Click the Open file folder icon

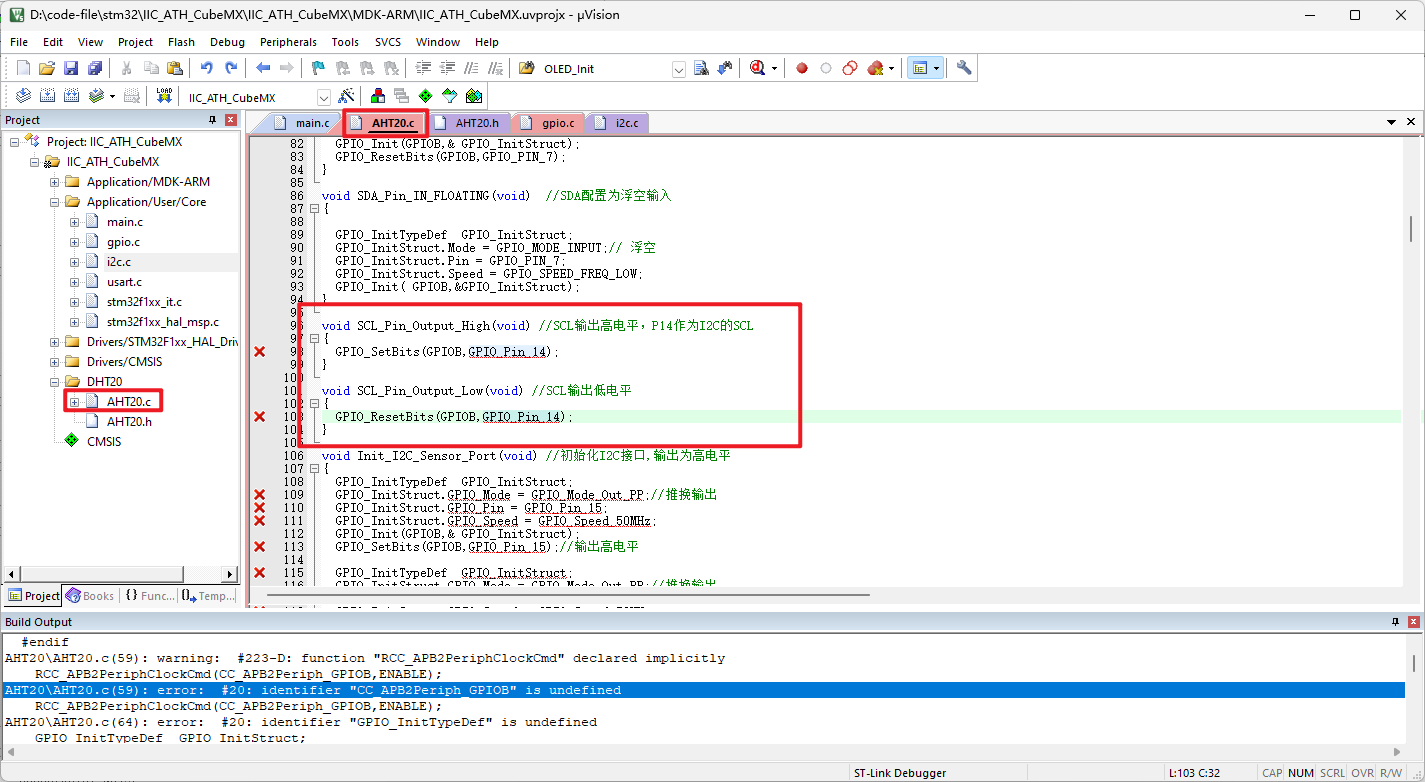pos(47,68)
